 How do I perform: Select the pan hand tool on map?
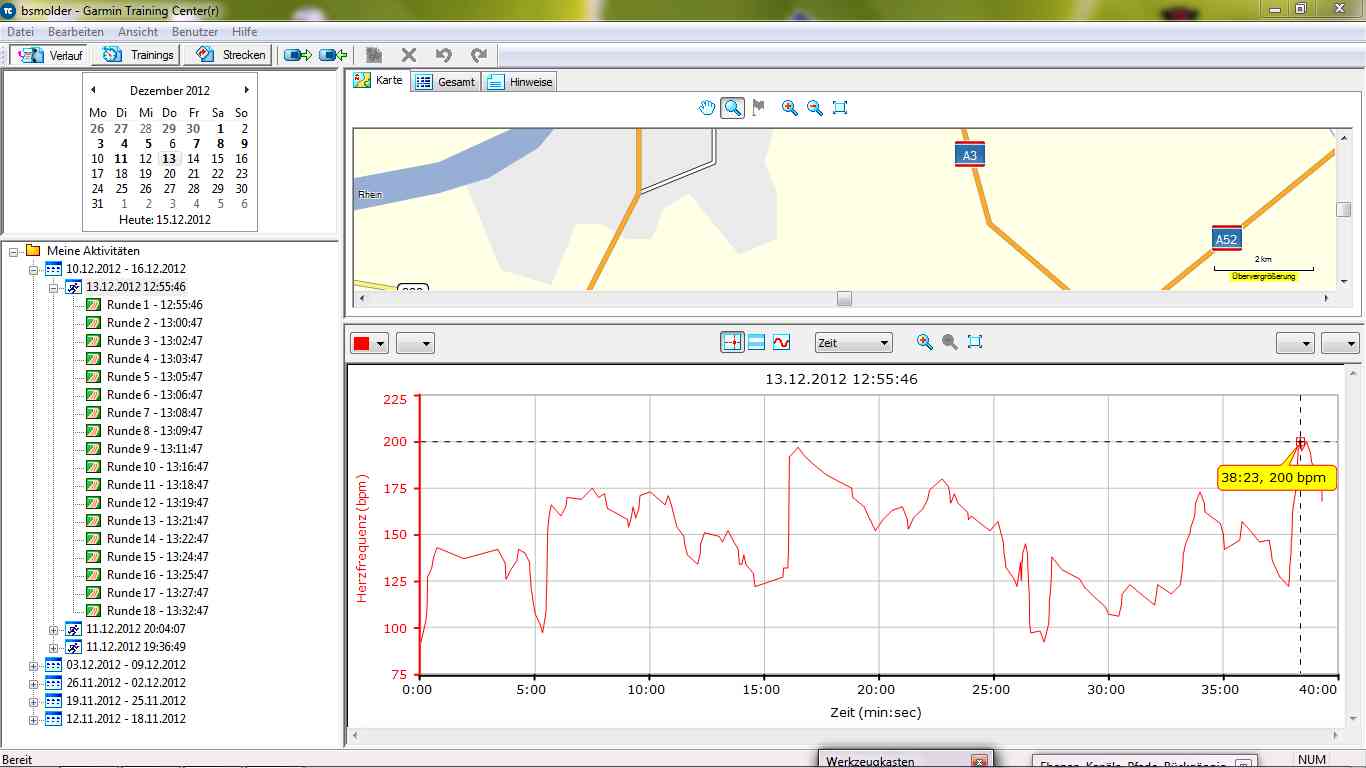point(707,108)
